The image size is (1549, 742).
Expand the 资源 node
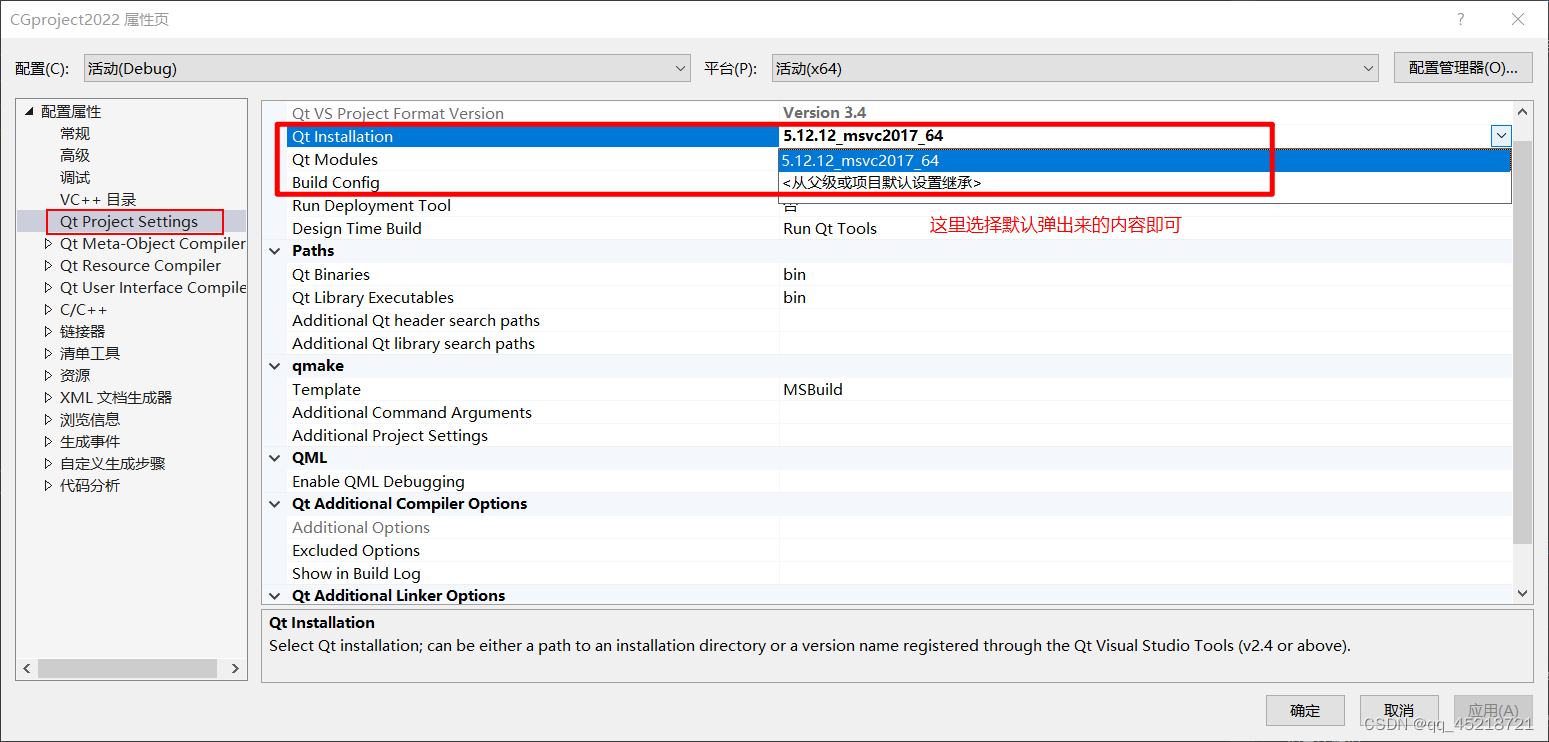pyautogui.click(x=49, y=376)
